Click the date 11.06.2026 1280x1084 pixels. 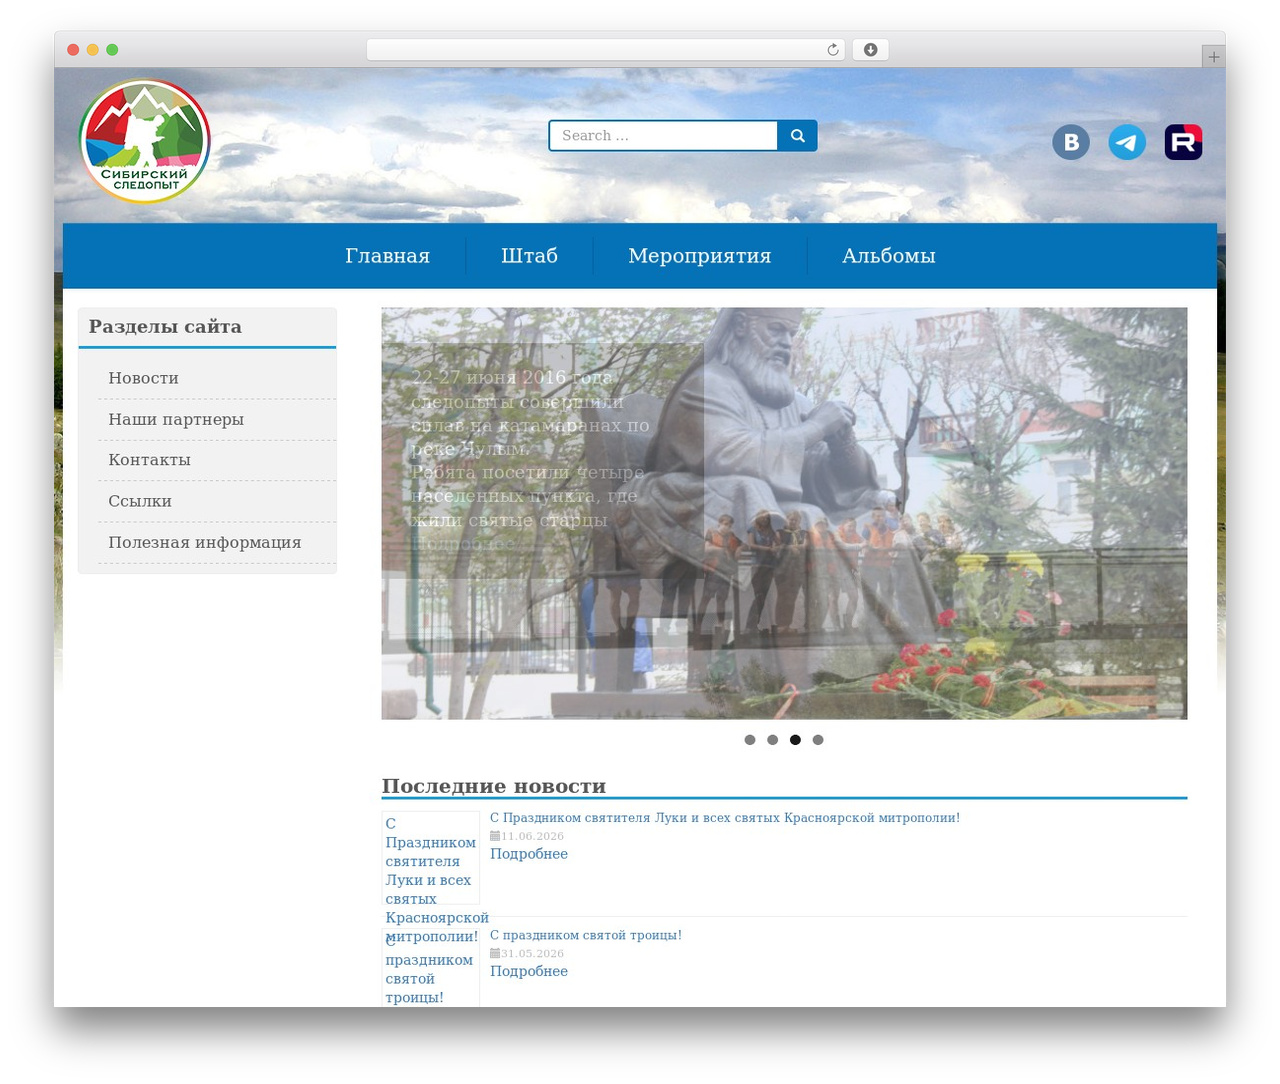532,836
